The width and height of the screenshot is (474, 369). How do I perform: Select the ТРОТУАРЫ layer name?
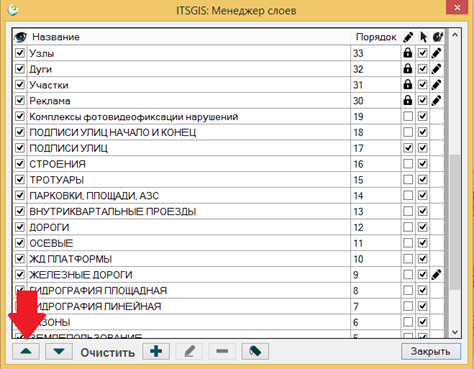coord(56,180)
